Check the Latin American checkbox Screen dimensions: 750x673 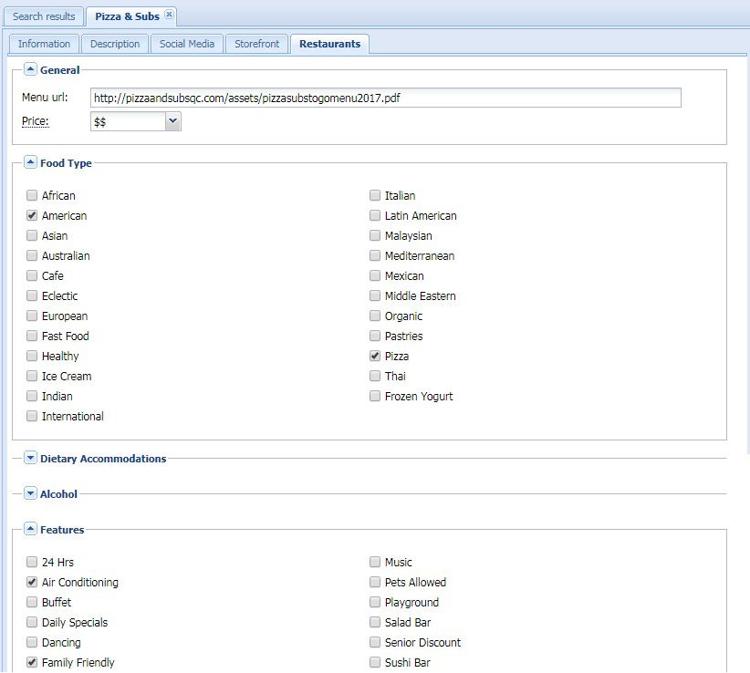[x=375, y=215]
